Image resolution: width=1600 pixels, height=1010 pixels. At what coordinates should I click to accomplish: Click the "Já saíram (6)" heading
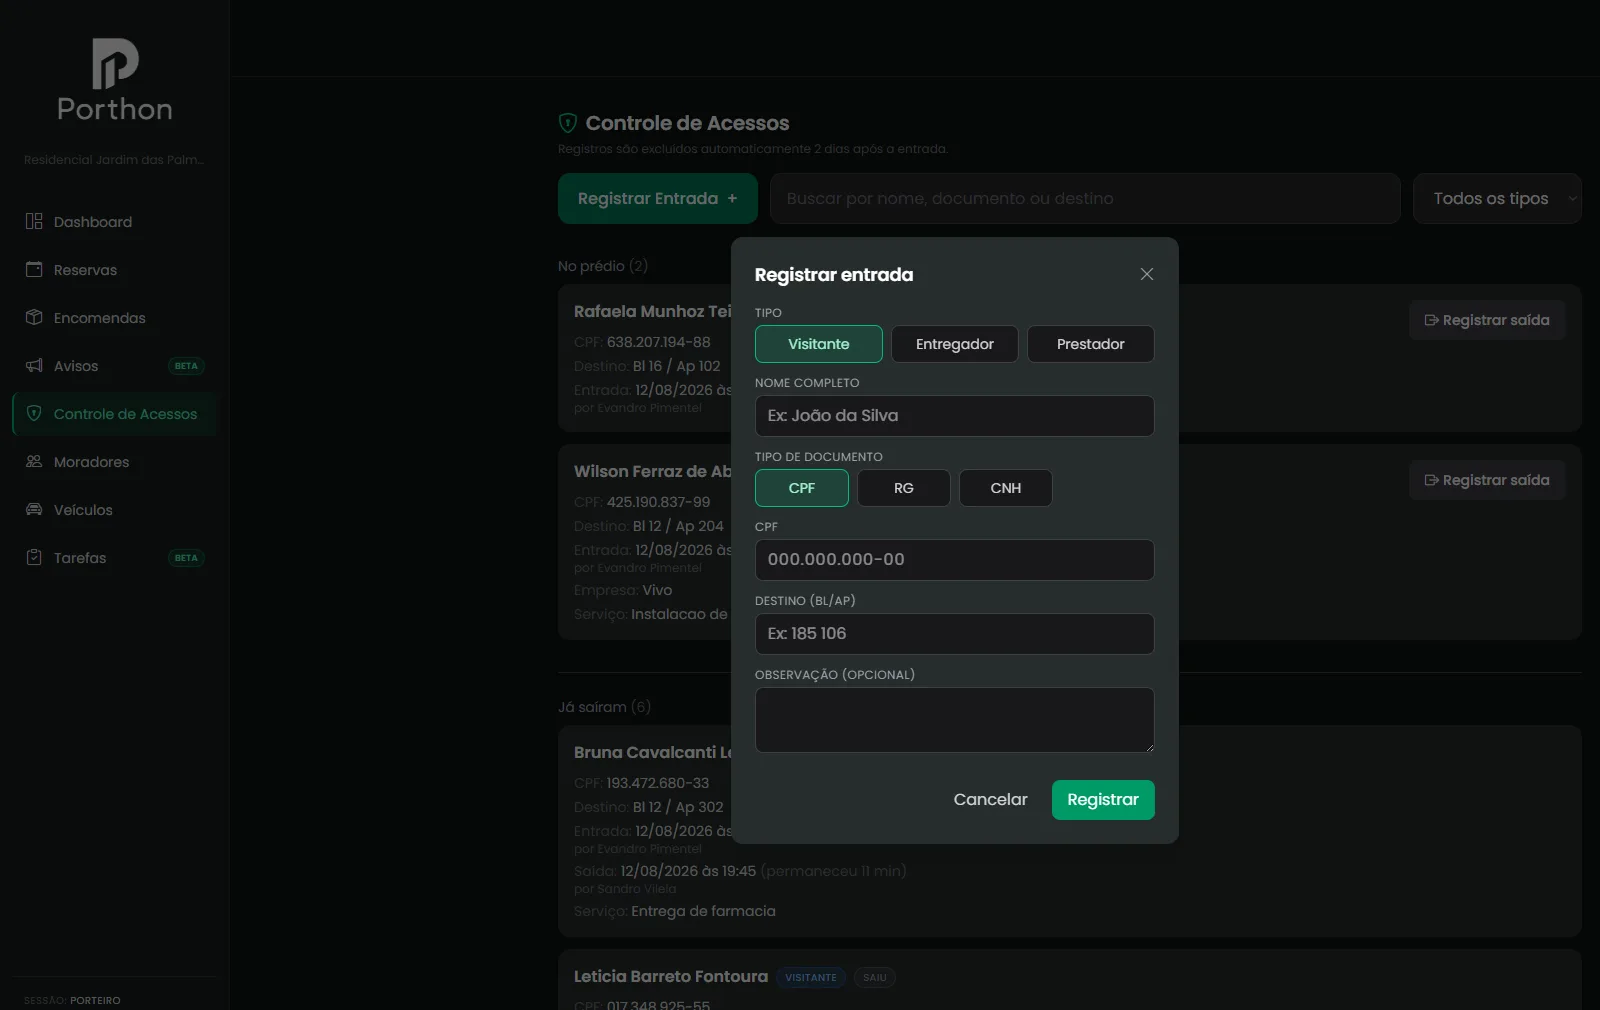pyautogui.click(x=604, y=707)
